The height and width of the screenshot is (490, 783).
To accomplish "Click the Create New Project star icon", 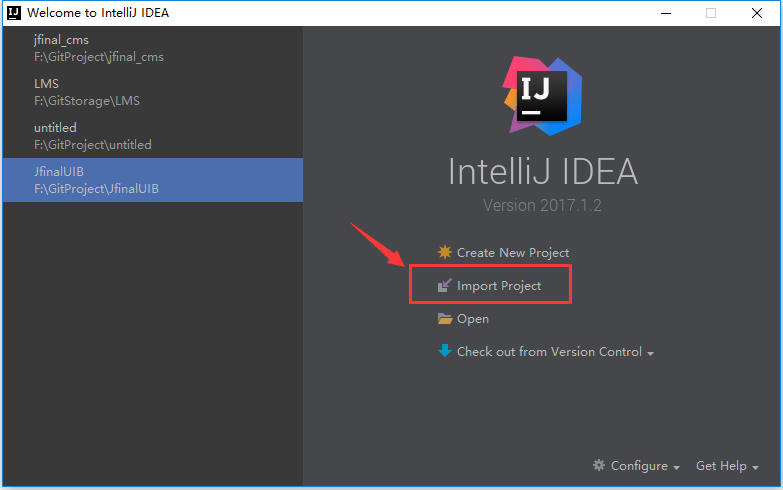I will (444, 252).
